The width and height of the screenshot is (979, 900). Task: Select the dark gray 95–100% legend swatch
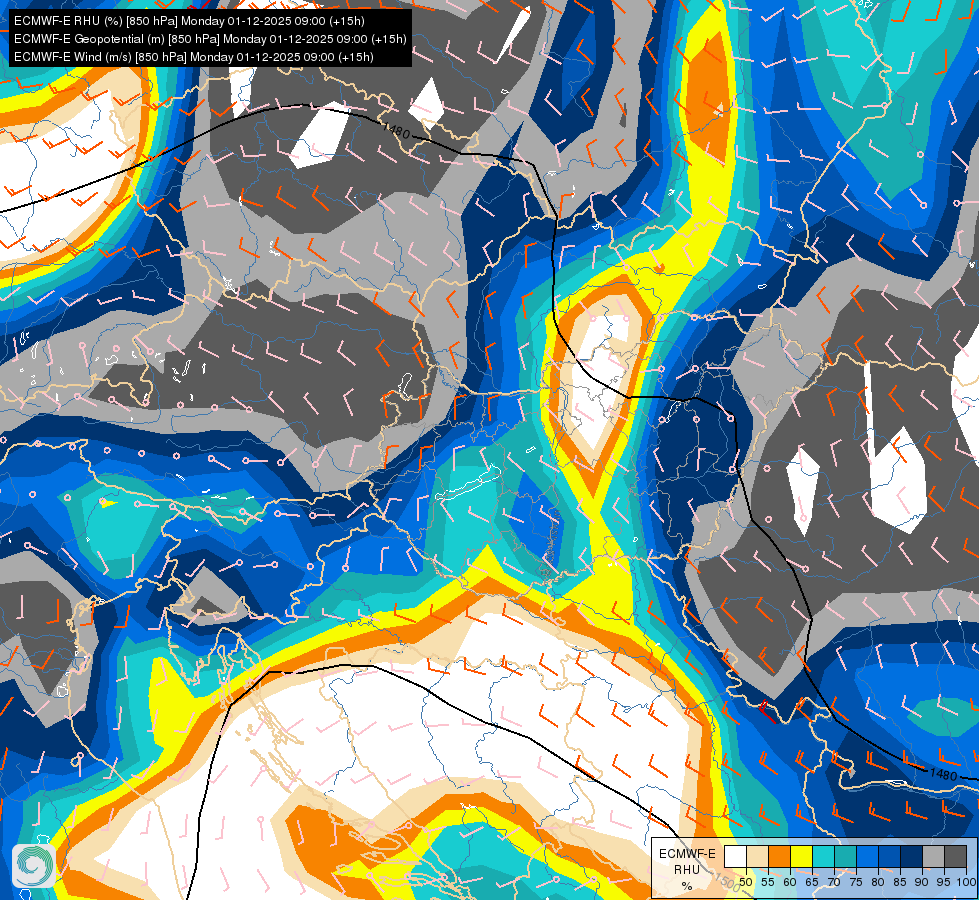click(955, 856)
